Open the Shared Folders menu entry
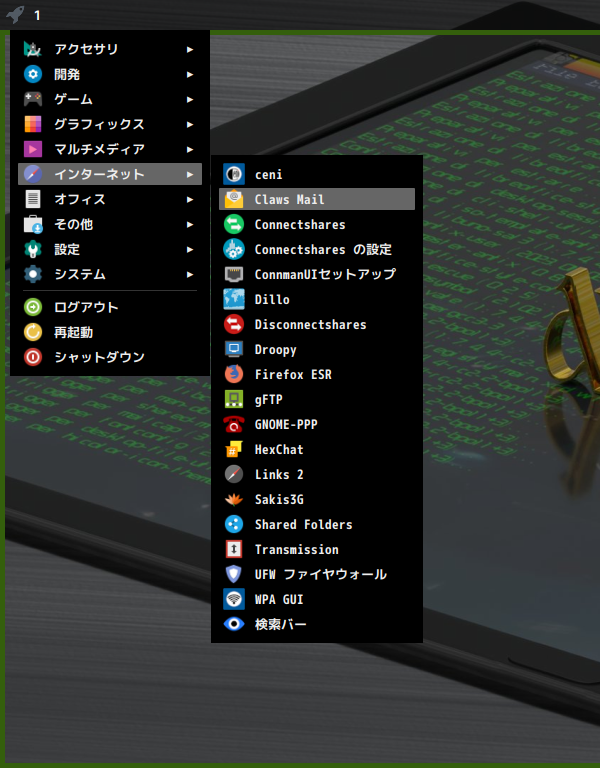Screen dimensions: 600x768 [317, 524]
